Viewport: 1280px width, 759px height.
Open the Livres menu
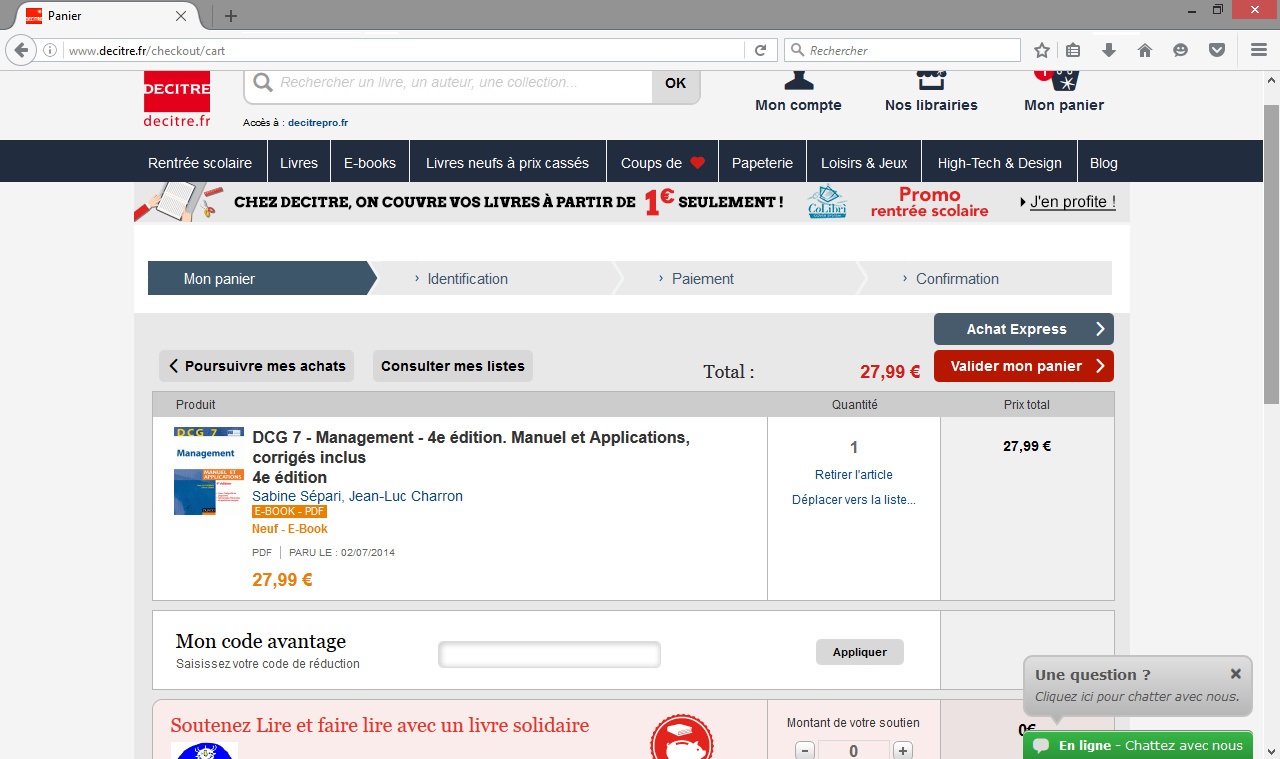[299, 163]
